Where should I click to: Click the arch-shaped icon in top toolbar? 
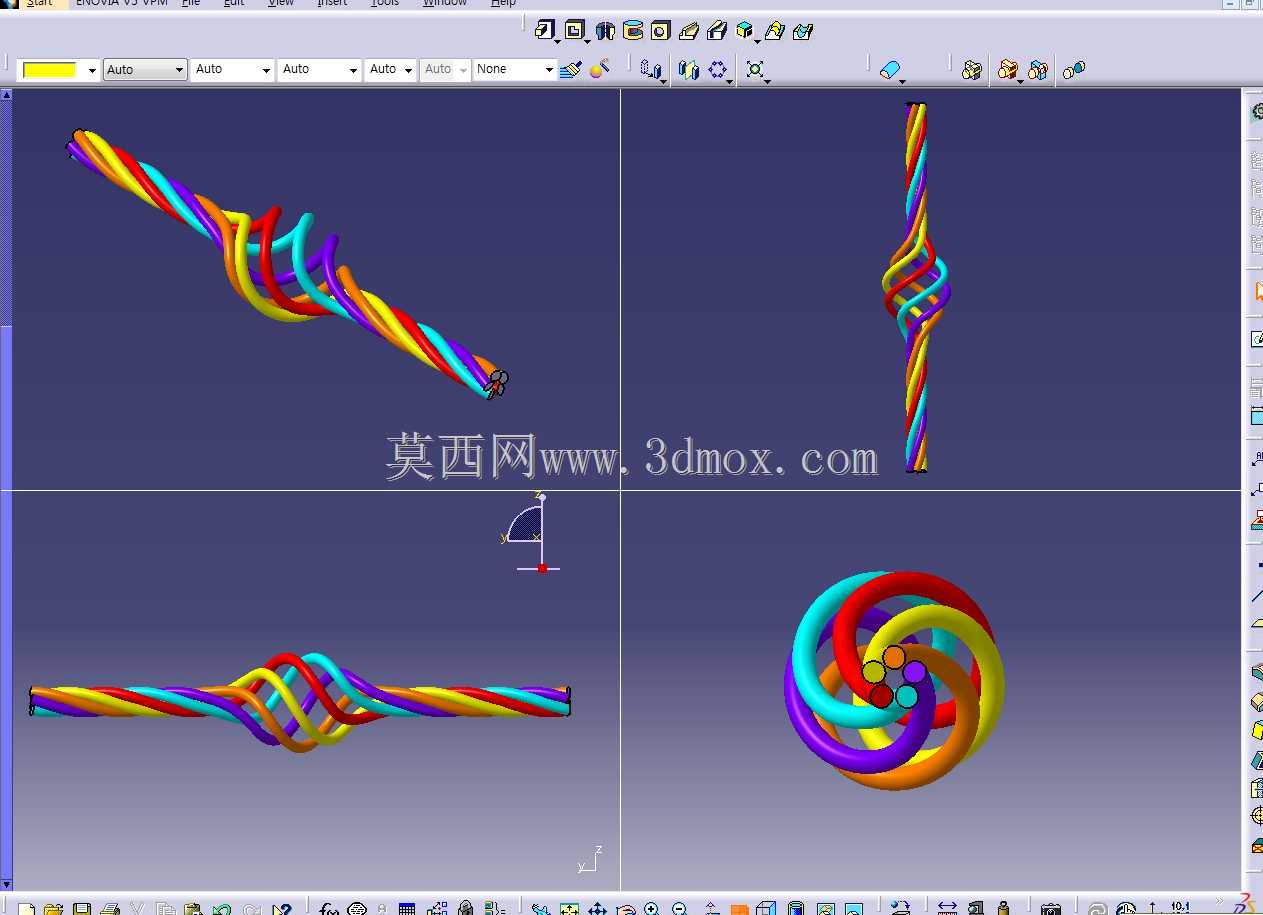tap(605, 31)
